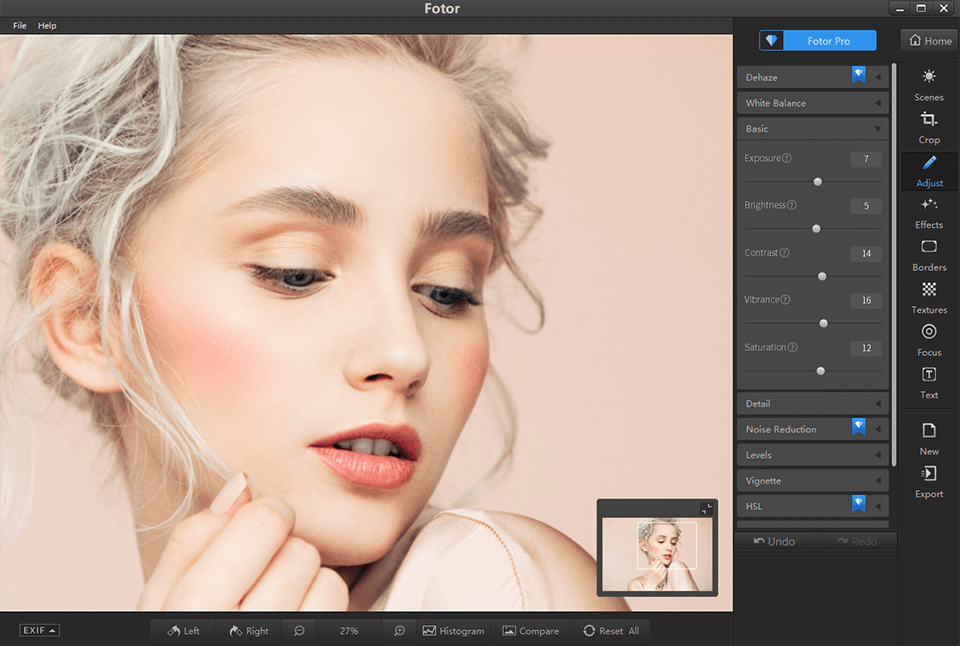Open the Focus tool
Screen dimensions: 960x646
pos(928,340)
